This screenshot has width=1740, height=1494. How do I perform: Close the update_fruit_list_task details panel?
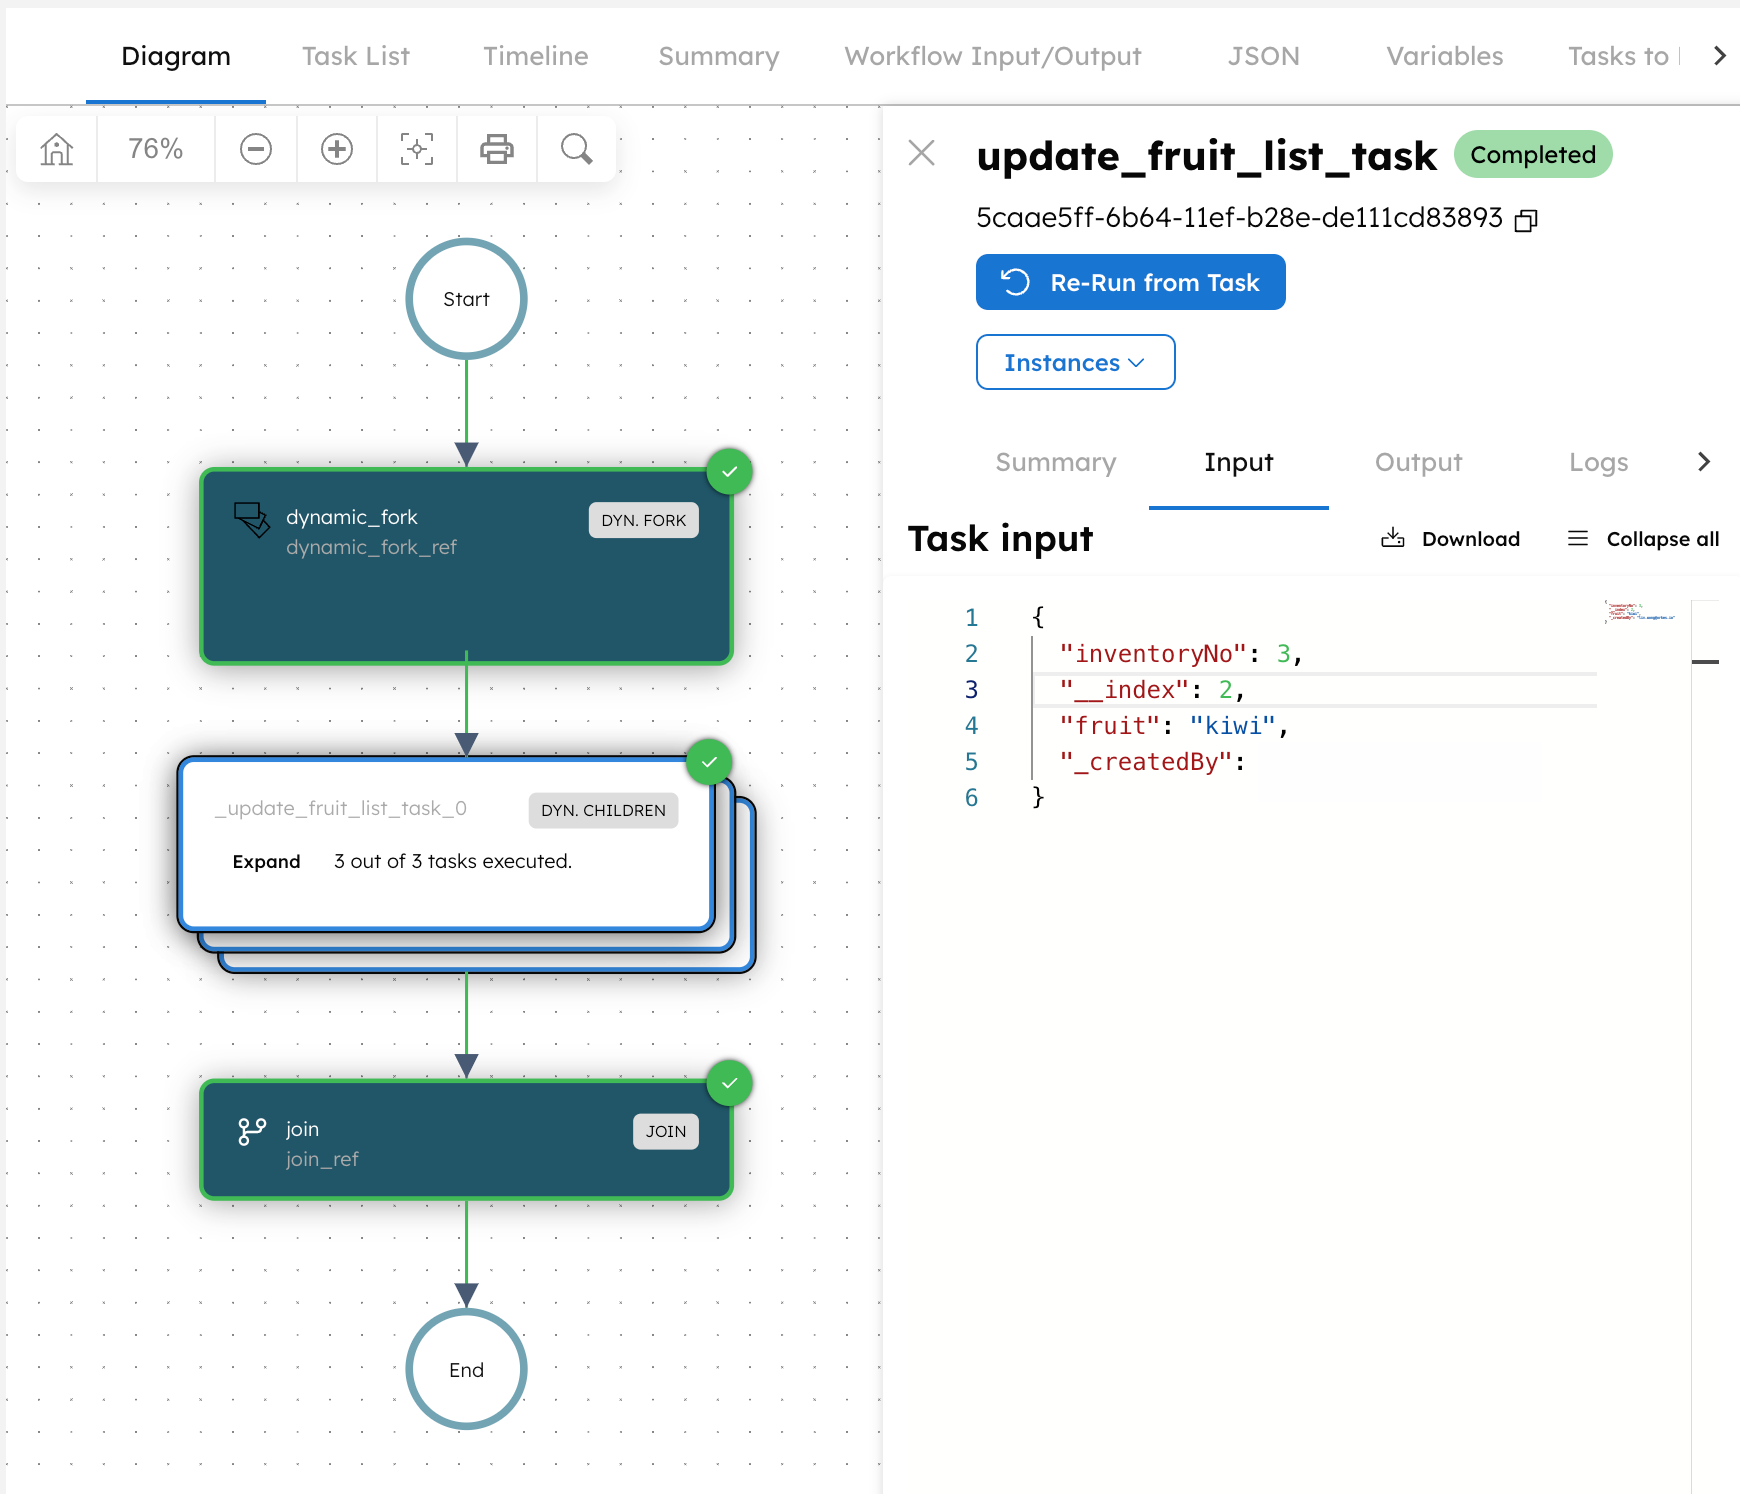920,154
